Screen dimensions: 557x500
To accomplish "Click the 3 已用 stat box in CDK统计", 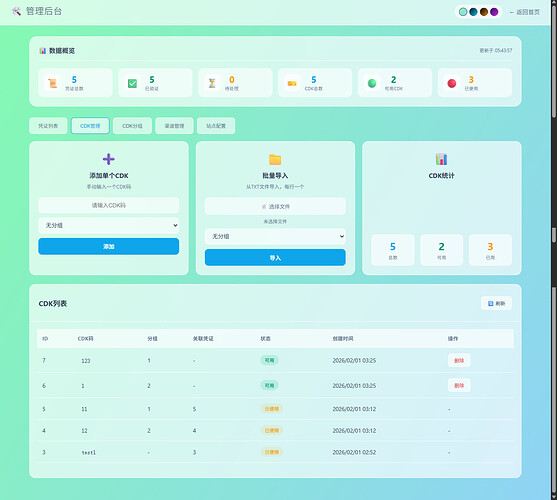I will [490, 250].
